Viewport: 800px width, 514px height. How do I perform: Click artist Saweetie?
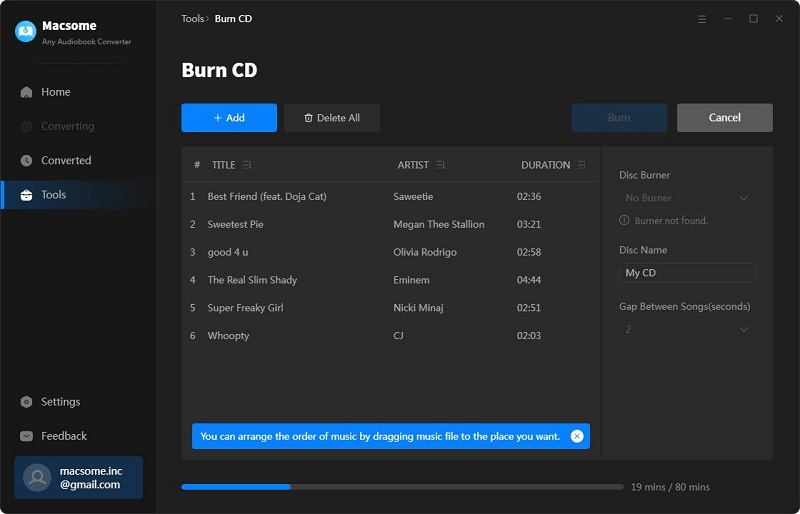click(x=413, y=197)
